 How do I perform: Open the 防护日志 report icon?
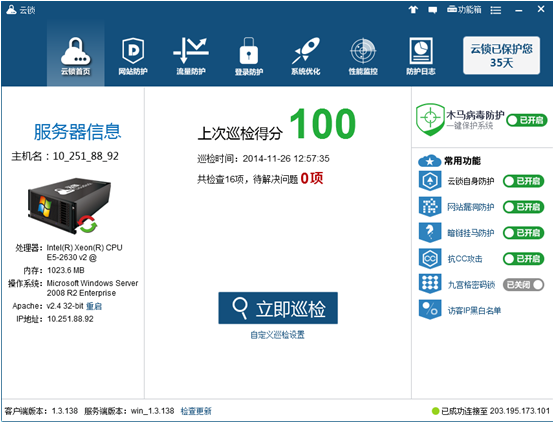[x=420, y=51]
